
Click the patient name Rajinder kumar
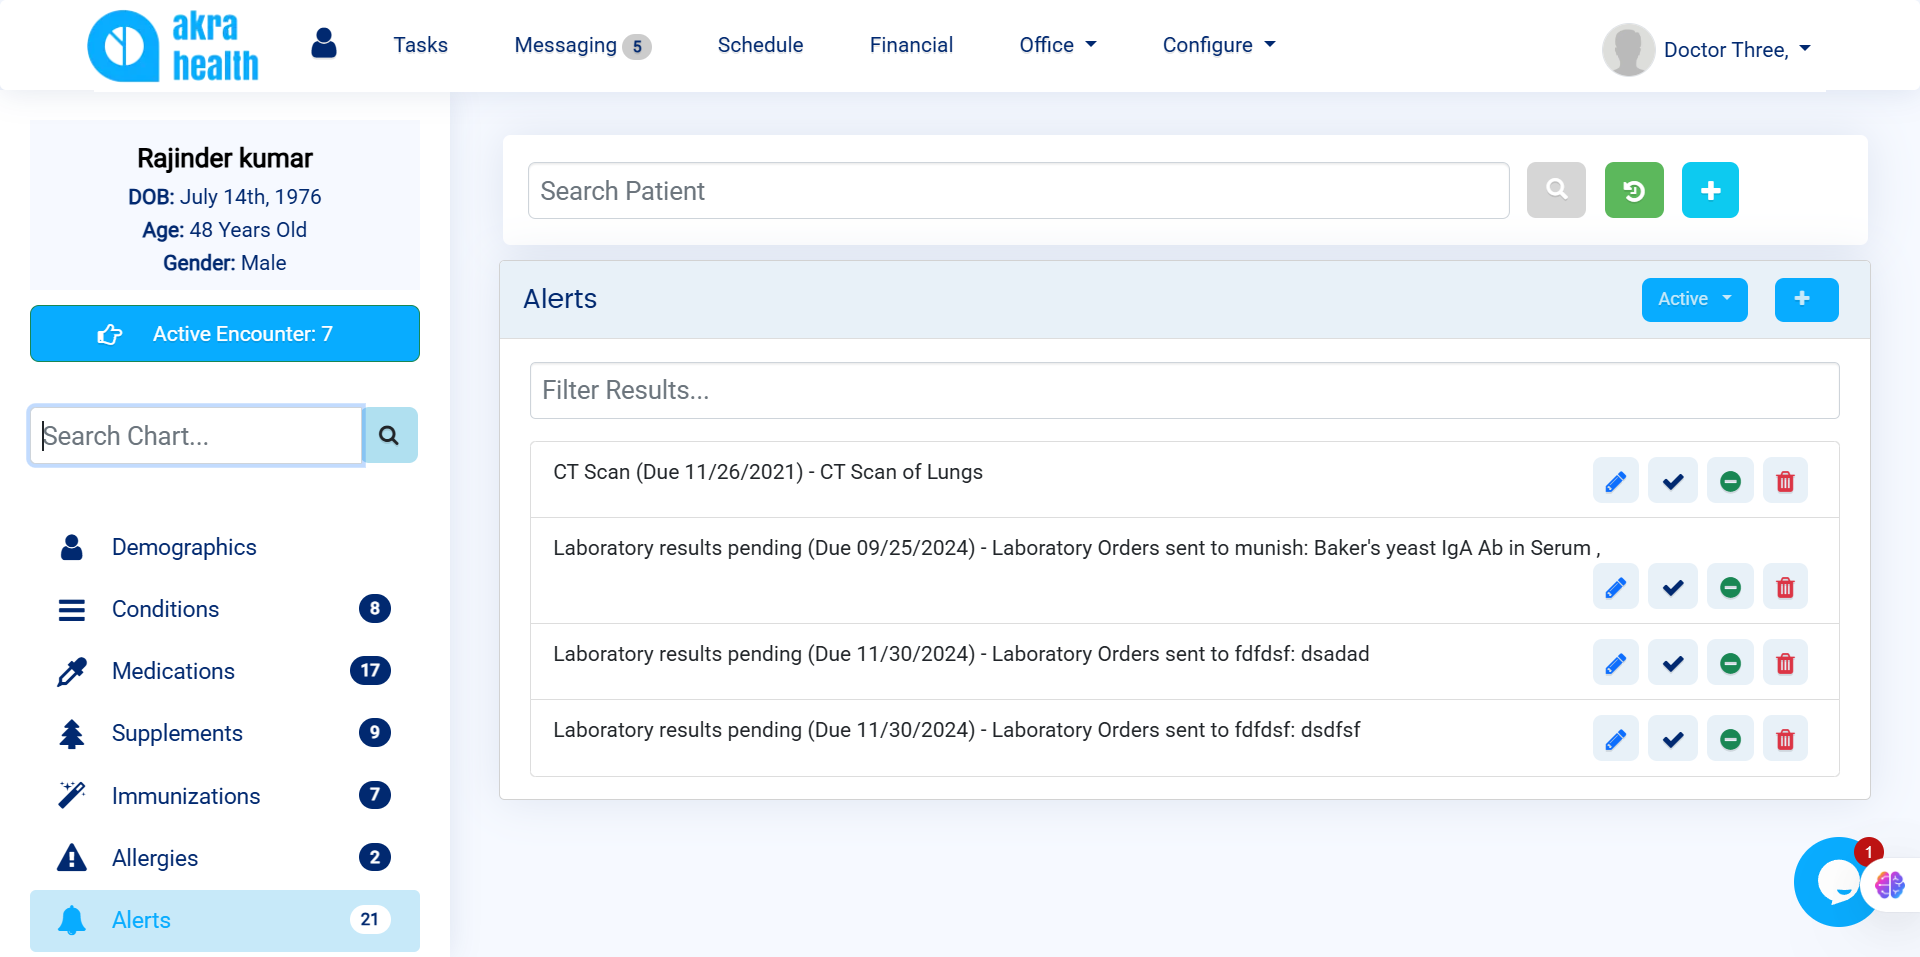225,158
